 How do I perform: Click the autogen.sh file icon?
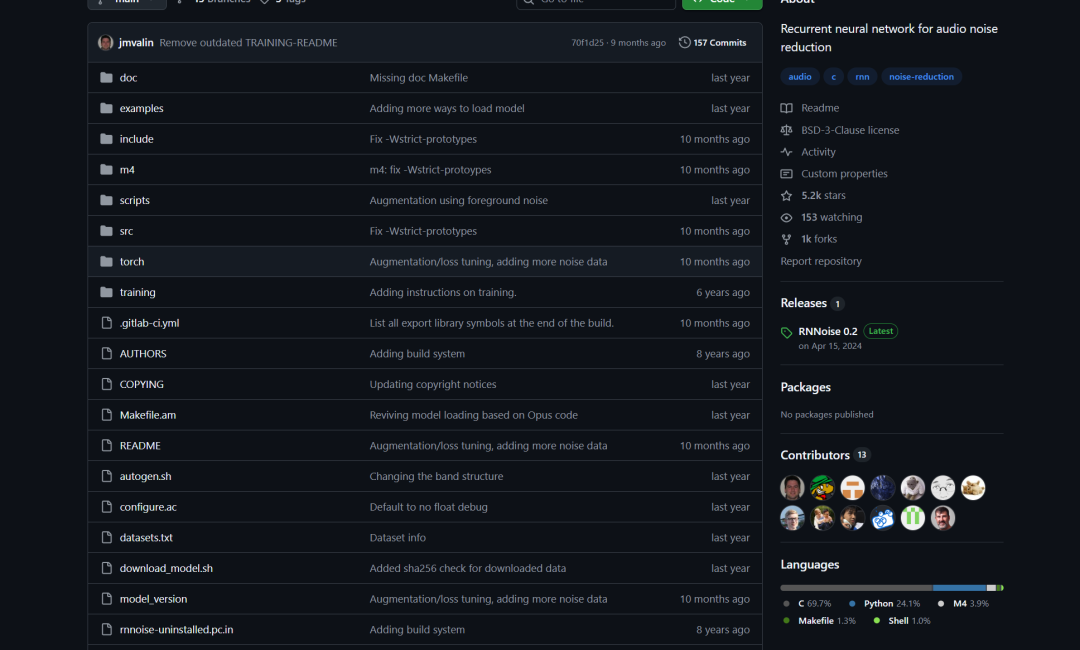(x=106, y=476)
